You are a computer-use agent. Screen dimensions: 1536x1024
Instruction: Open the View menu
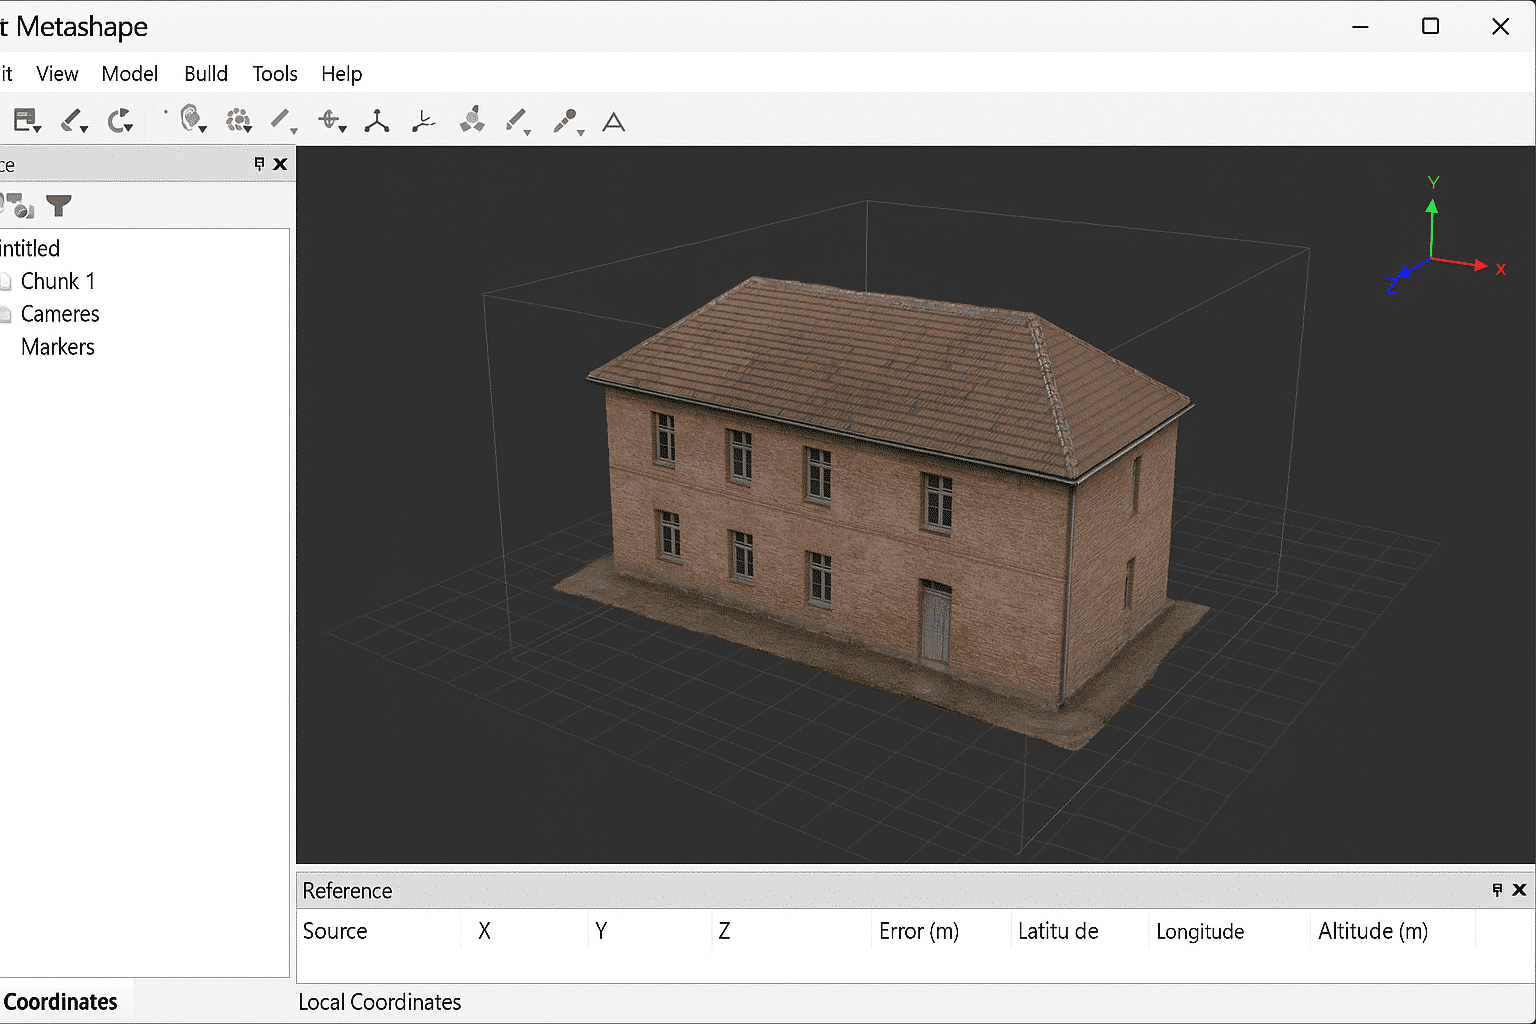[x=57, y=74]
